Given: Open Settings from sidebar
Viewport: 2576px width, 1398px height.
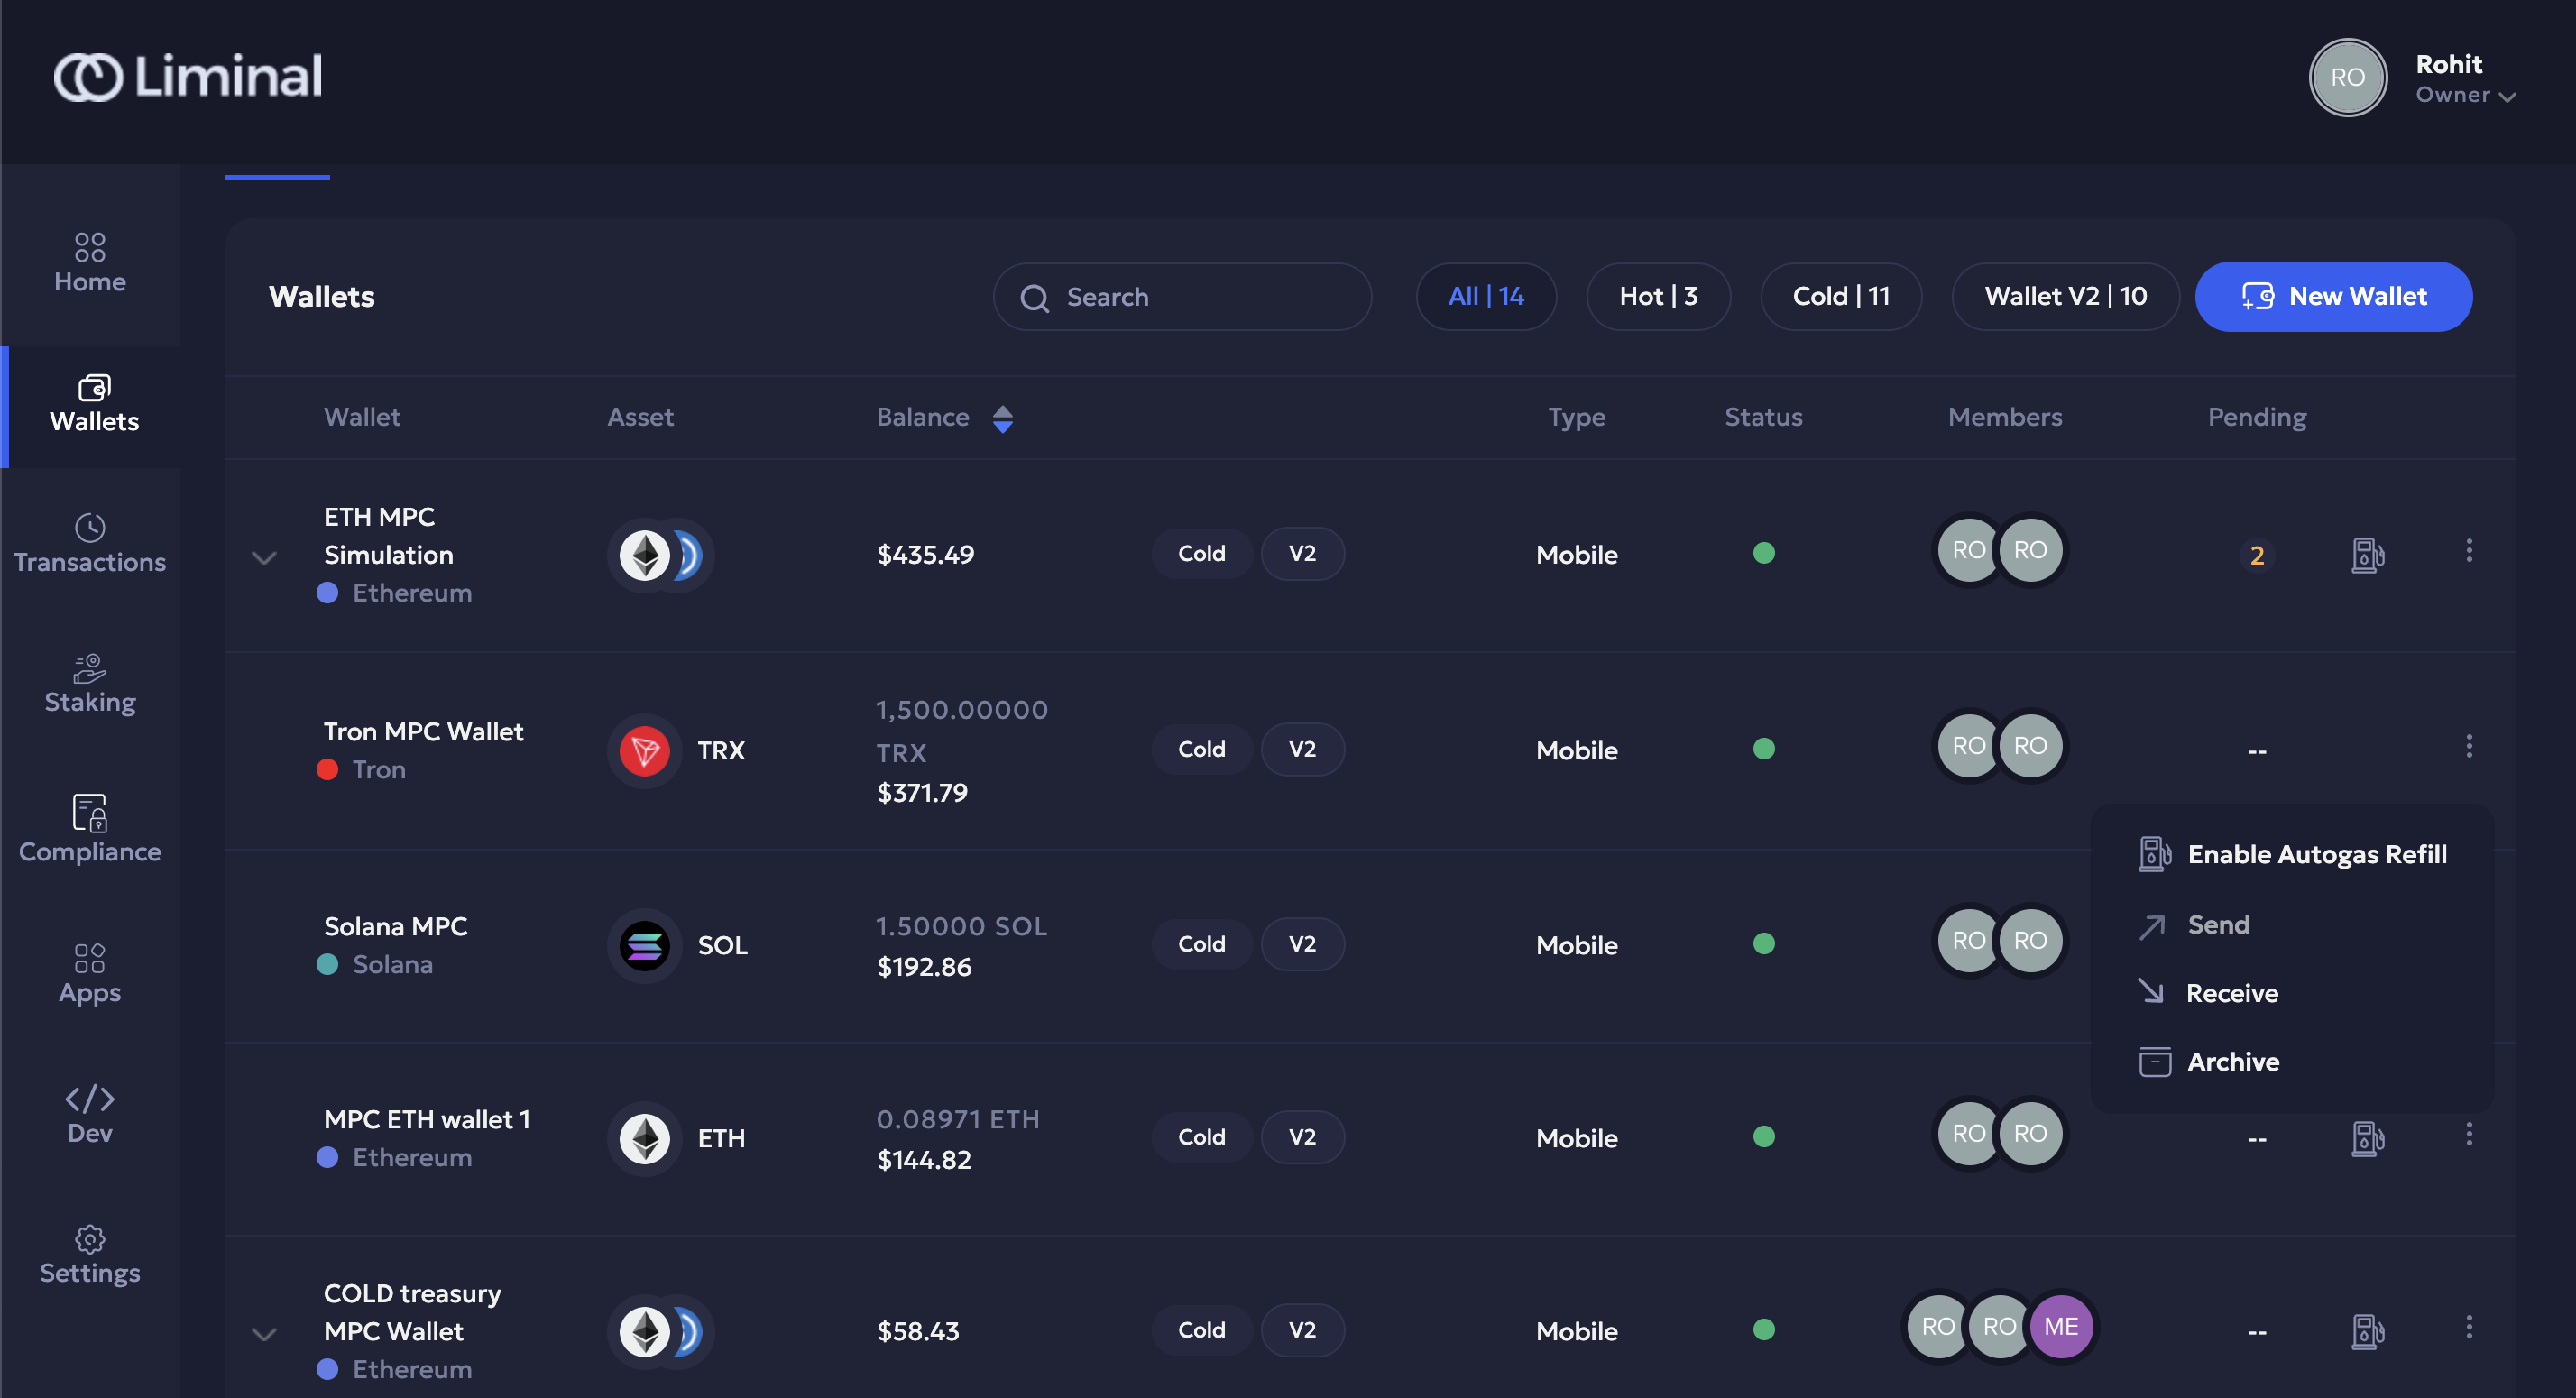Looking at the screenshot, I should point(90,1255).
